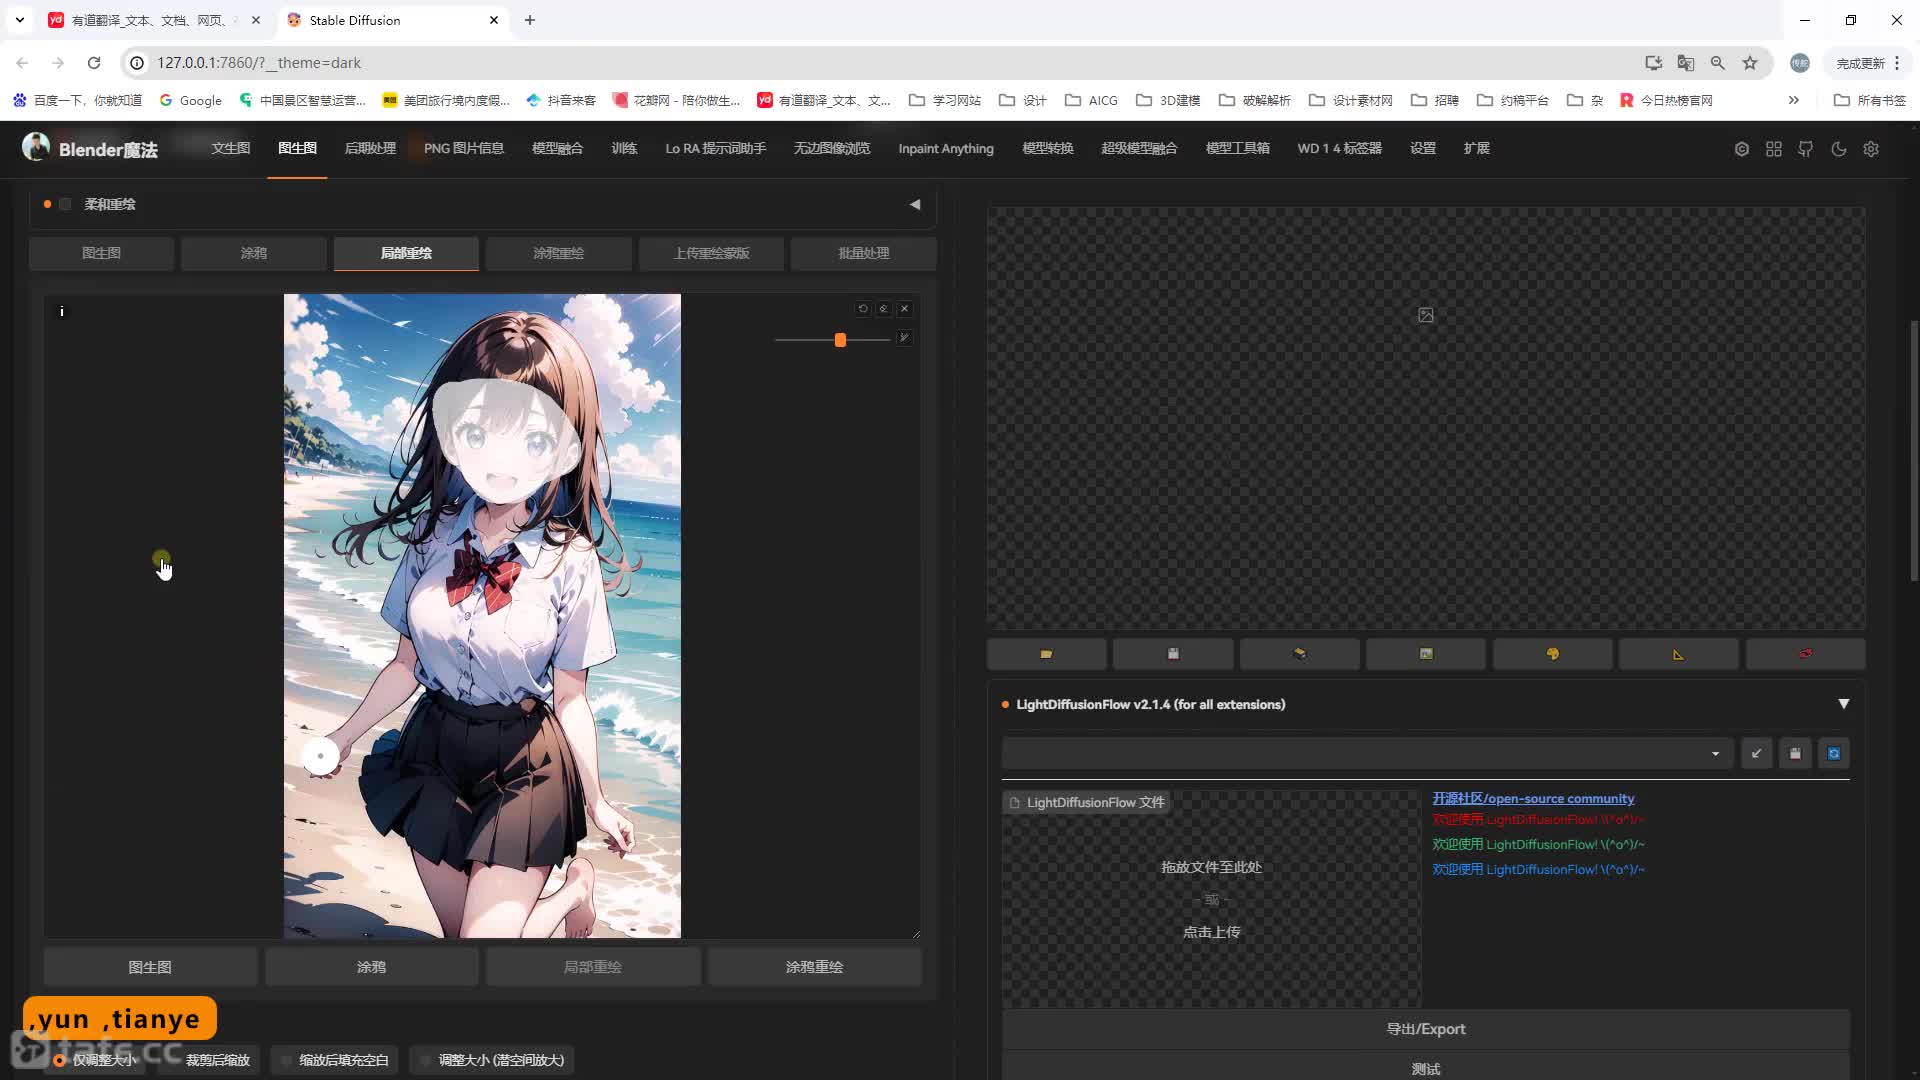The image size is (1920, 1080).
Task: Send image to 涂鸦 button below canvas
Action: [371, 967]
